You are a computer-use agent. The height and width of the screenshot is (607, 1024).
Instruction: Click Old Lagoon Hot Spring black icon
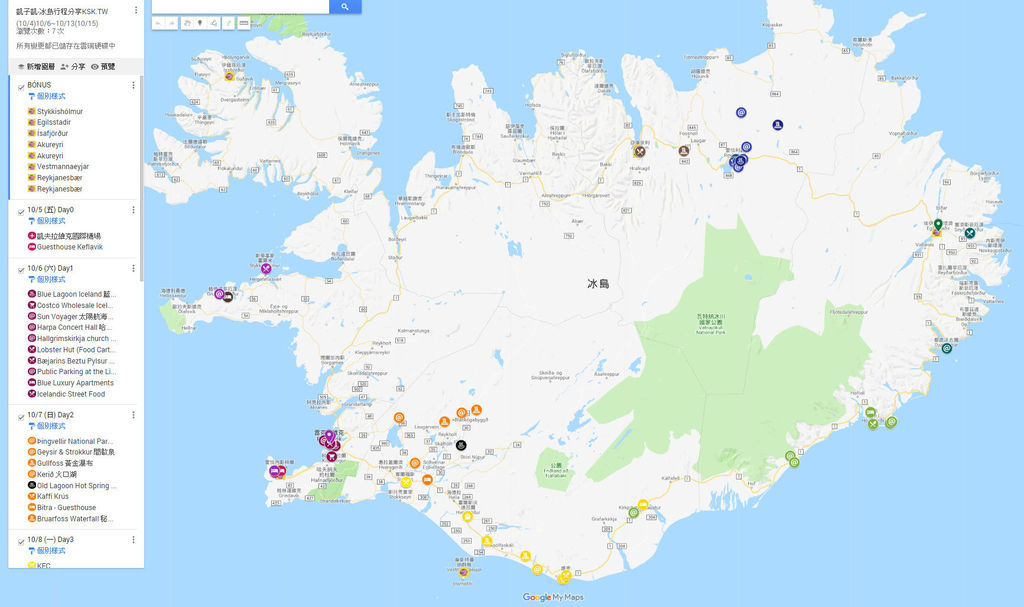click(31, 485)
